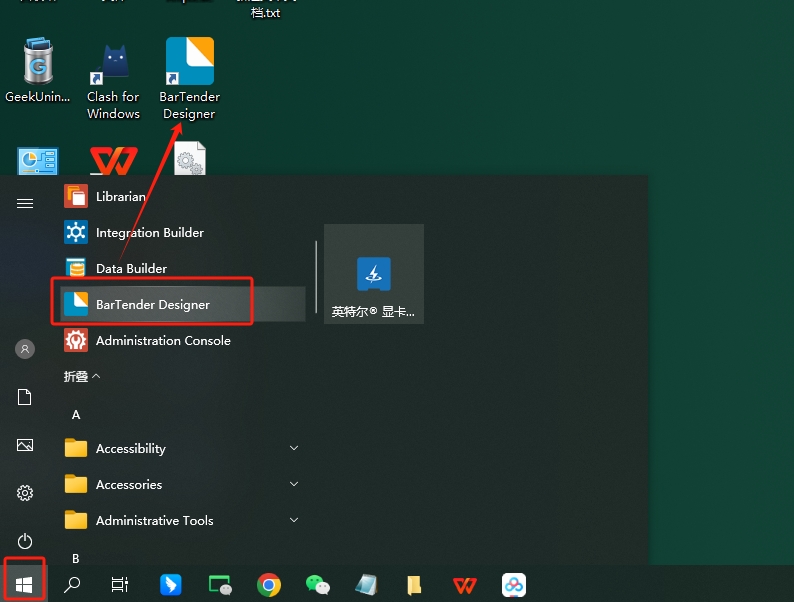Open the yellow file icon on taskbar
This screenshot has height=602, width=794.
tap(414, 585)
